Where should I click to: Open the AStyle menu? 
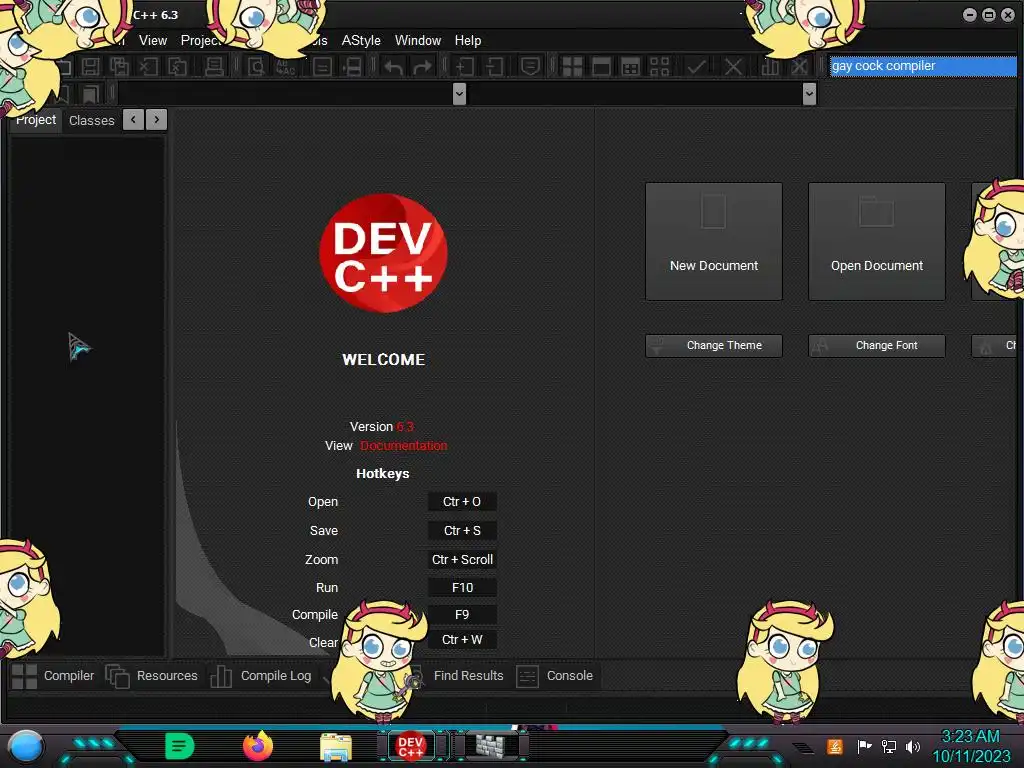361,40
